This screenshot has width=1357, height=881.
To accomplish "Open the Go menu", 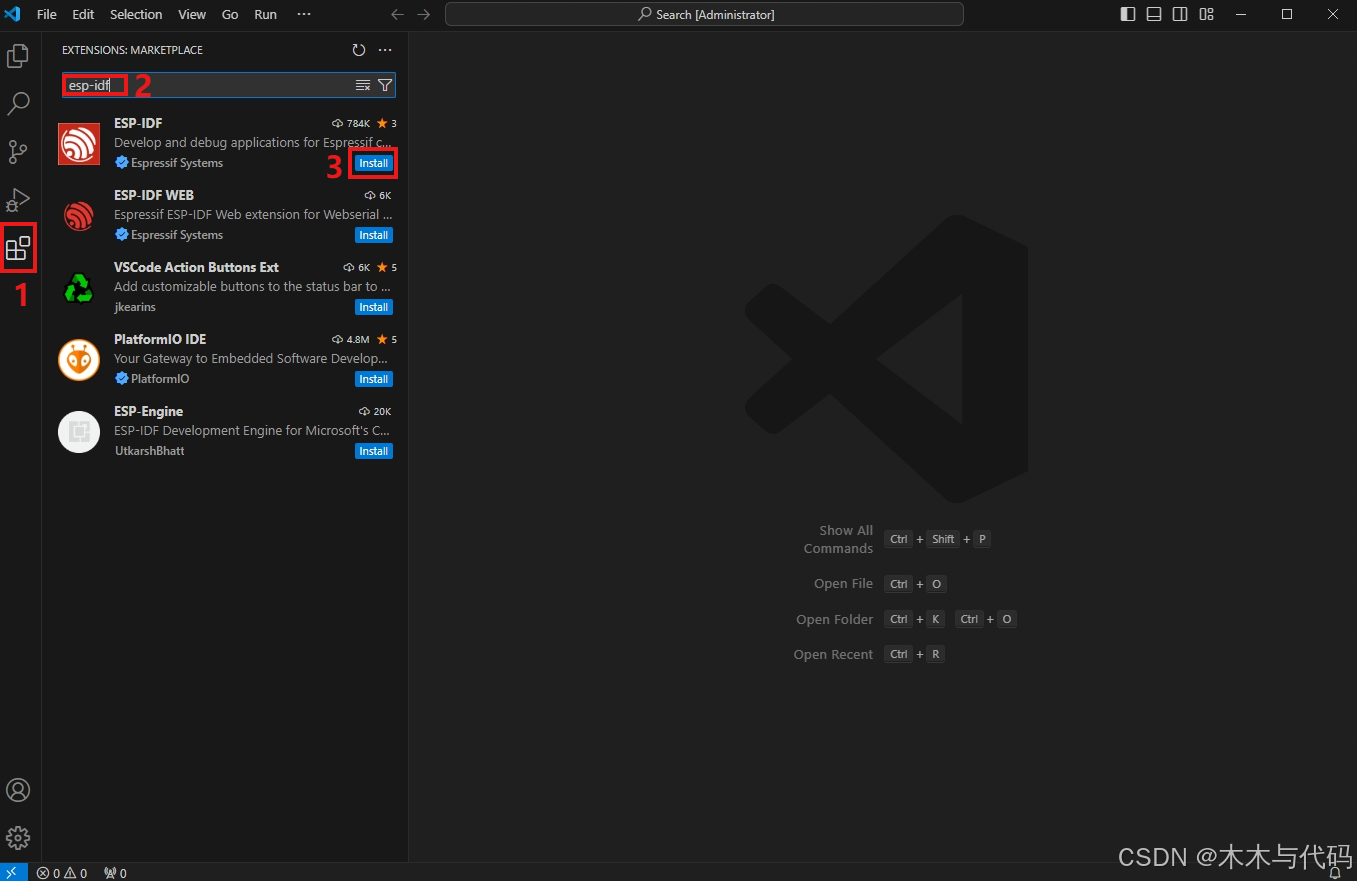I will pos(230,14).
